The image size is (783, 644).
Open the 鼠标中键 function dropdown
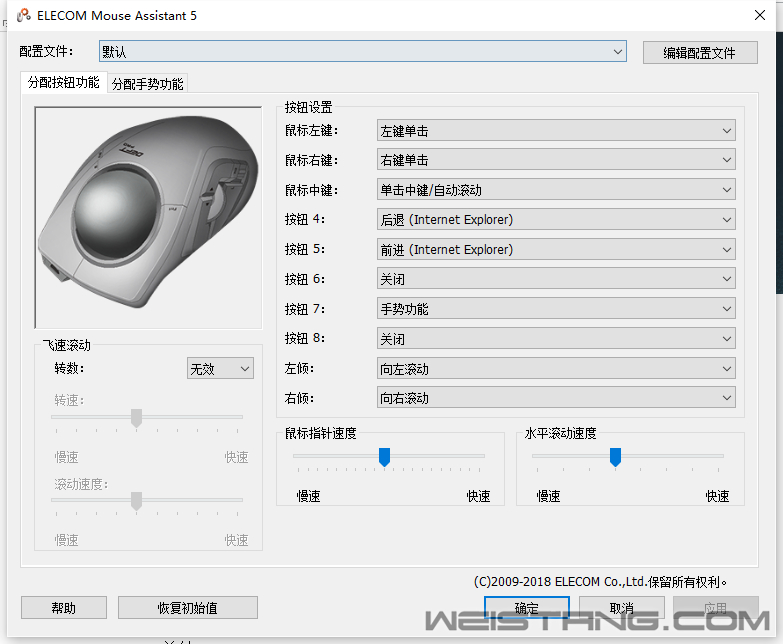[x=556, y=190]
